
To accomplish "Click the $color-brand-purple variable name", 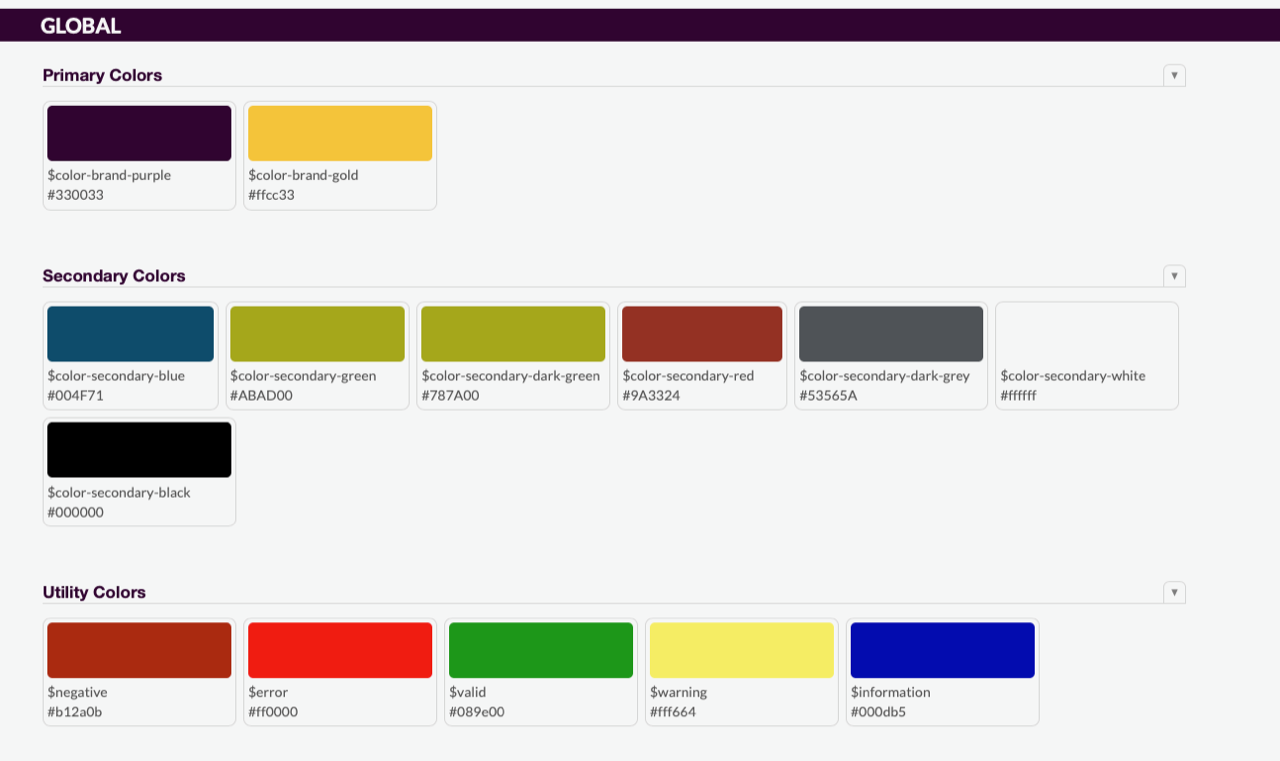I will point(109,175).
